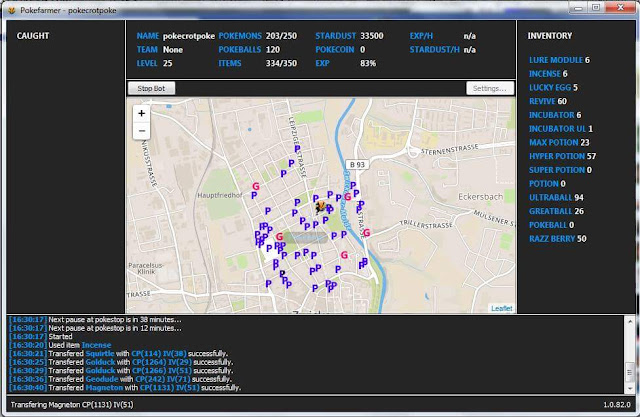Click the gym marker below the B 93 label
Screen dimensions: 640x417
[x=348, y=197]
